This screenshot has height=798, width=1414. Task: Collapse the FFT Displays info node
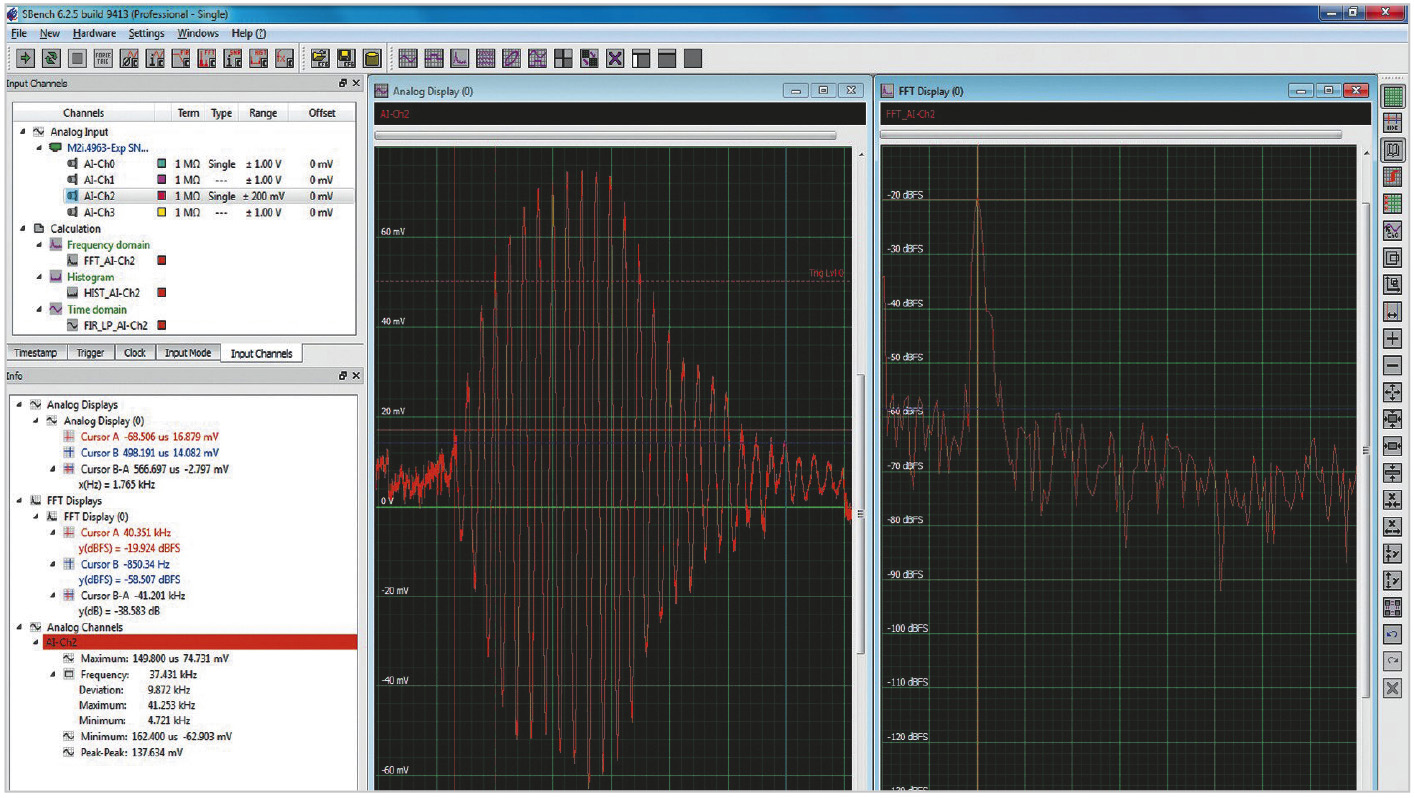tap(21, 500)
